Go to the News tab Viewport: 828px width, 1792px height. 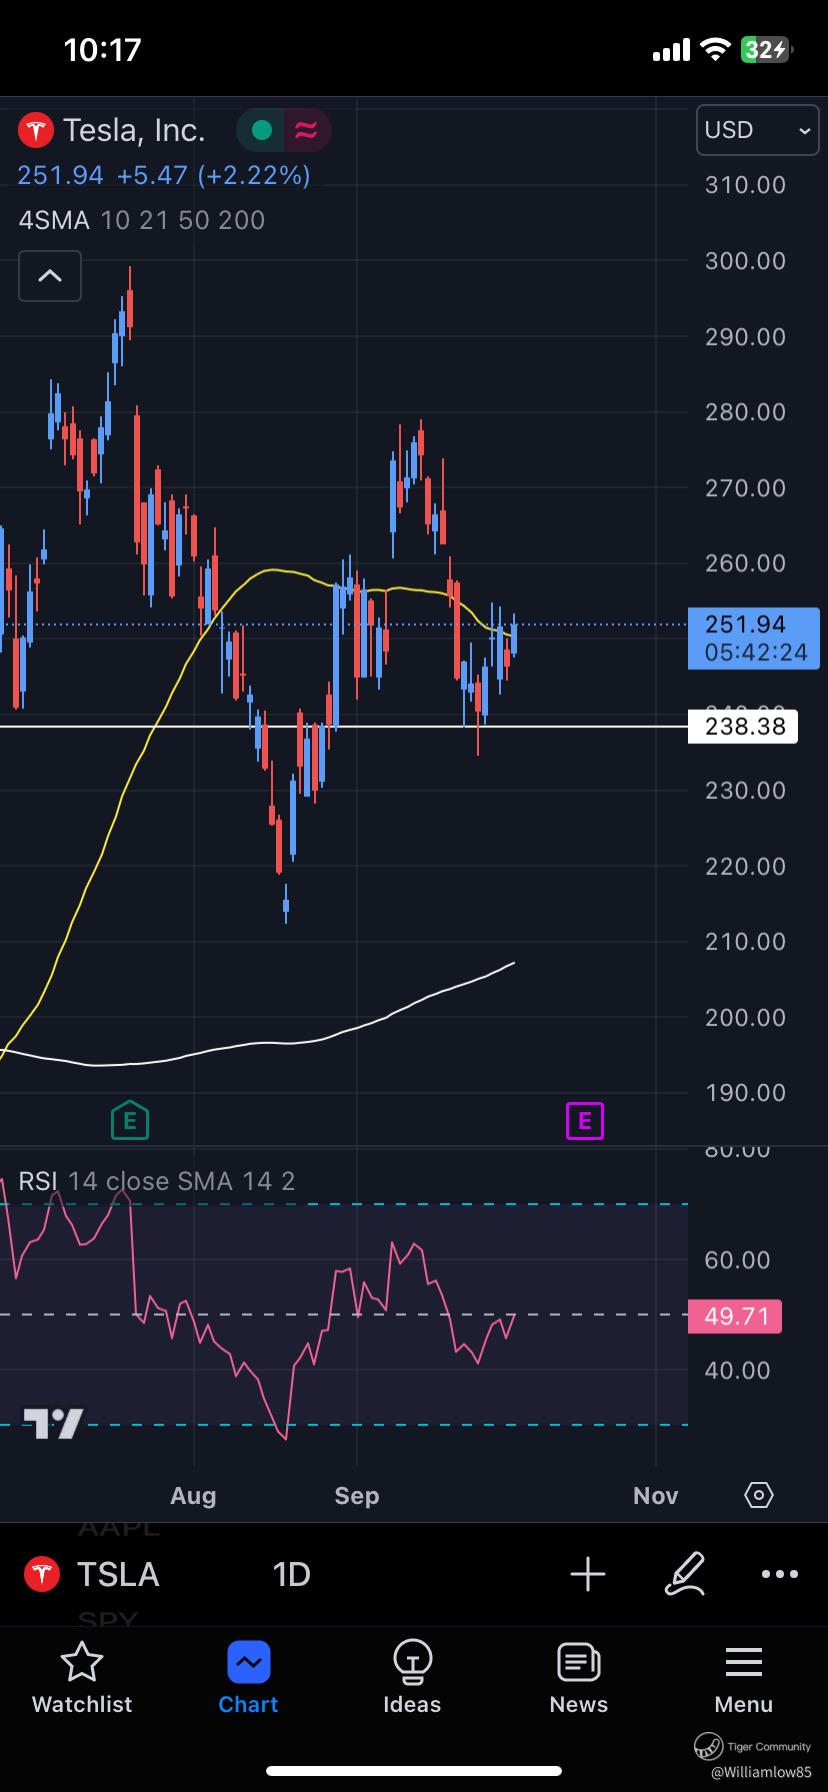[x=579, y=1679]
